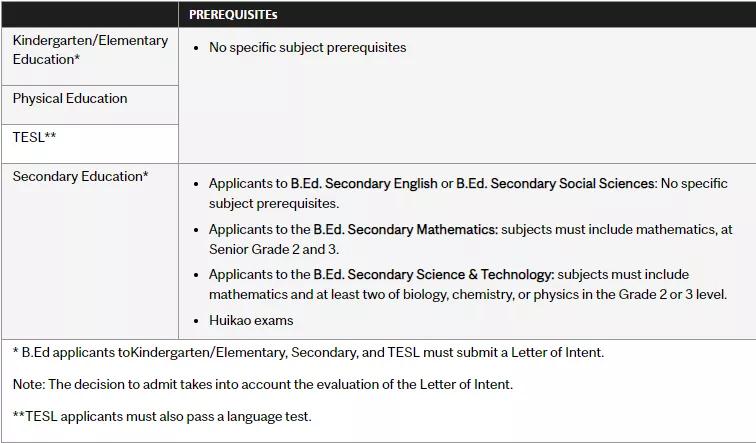Select the TESL** program cell
Image resolution: width=756 pixels, height=443 pixels.
[90, 144]
